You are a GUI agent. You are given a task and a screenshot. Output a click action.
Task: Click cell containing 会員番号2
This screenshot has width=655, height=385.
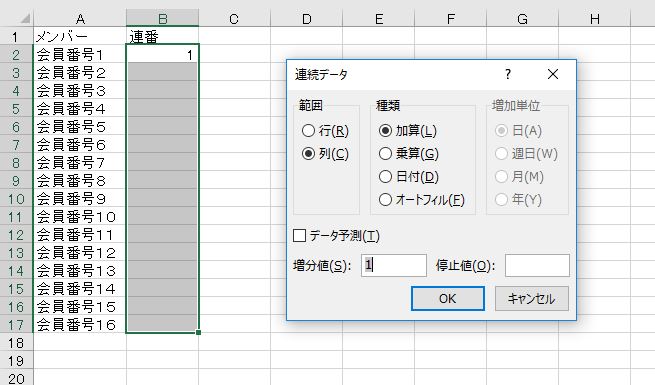(x=80, y=72)
